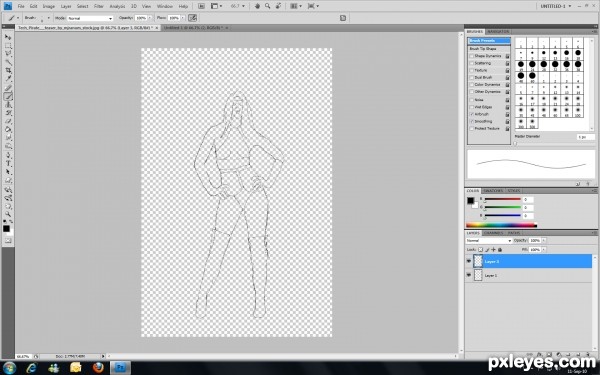
Task: Uncheck the Airbrush checkbox
Action: (x=471, y=114)
